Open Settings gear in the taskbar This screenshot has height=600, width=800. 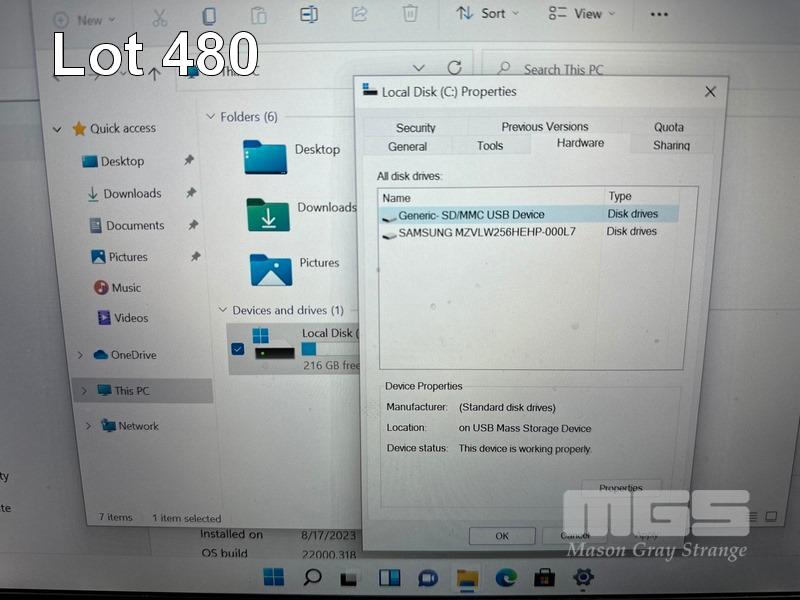pyautogui.click(x=583, y=577)
